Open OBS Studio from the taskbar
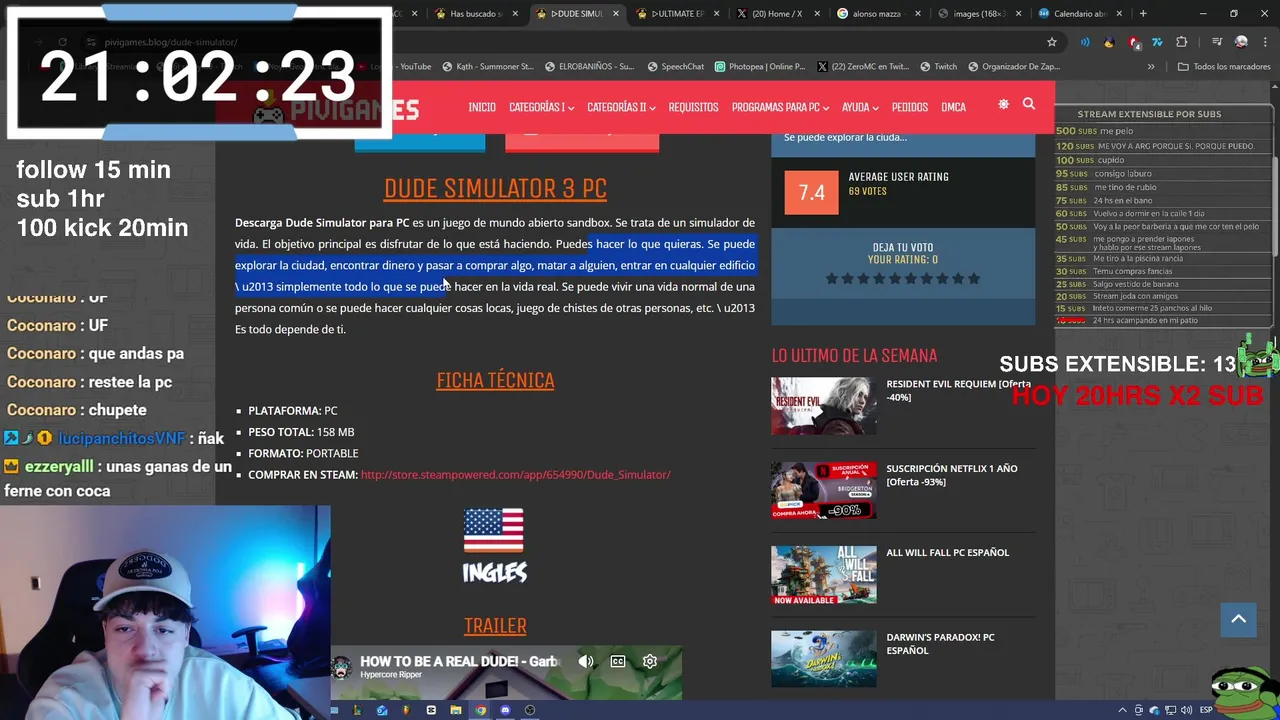The height and width of the screenshot is (720, 1280). click(530, 710)
